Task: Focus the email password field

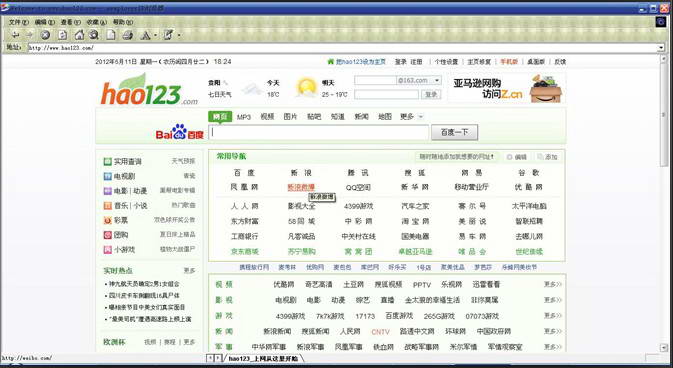Action: point(386,94)
